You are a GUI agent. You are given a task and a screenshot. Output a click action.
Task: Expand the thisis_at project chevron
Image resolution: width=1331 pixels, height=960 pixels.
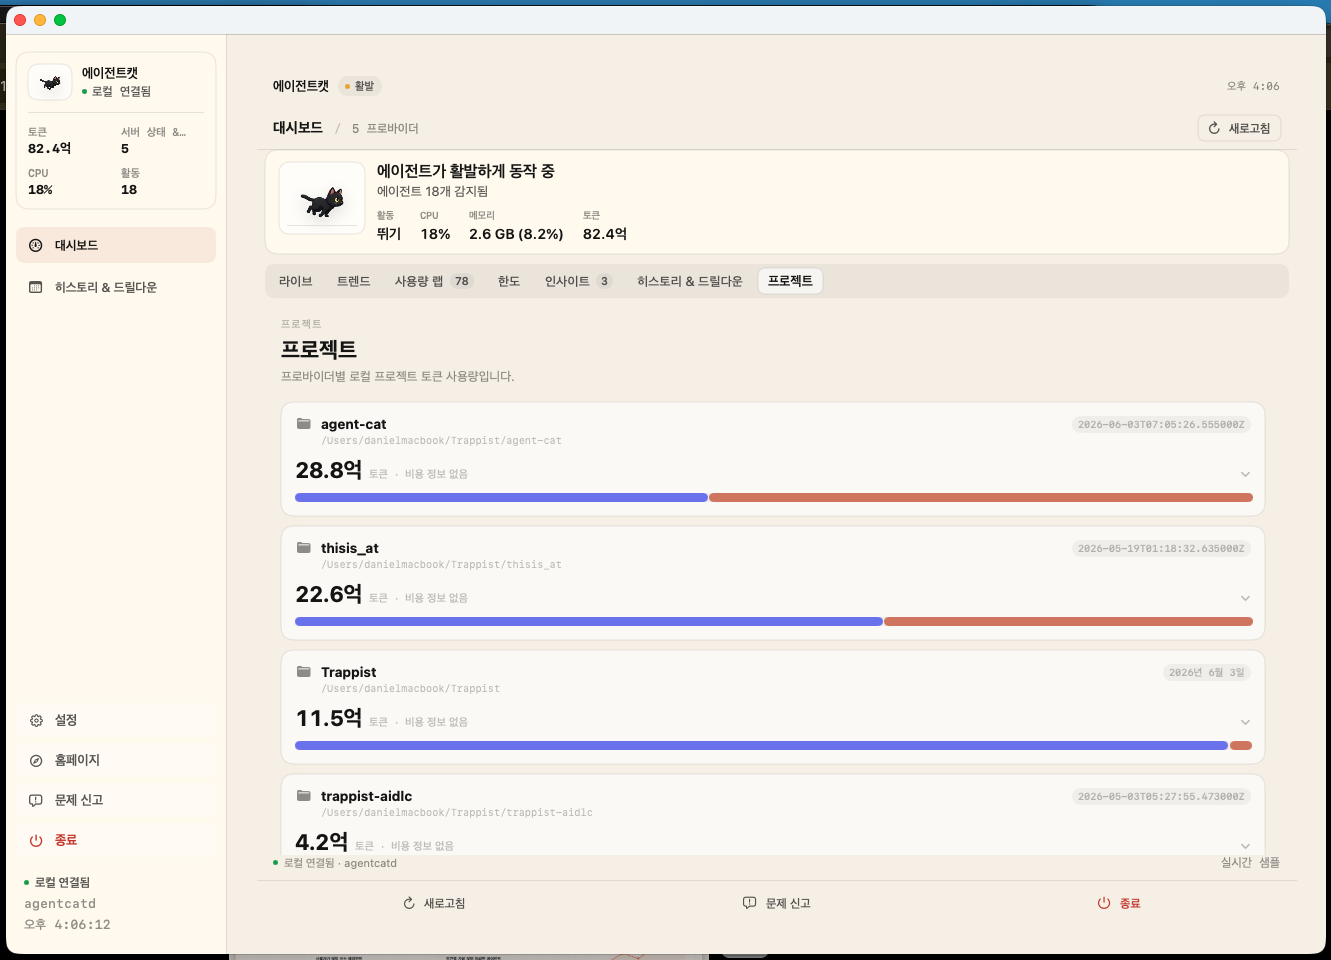pos(1245,598)
